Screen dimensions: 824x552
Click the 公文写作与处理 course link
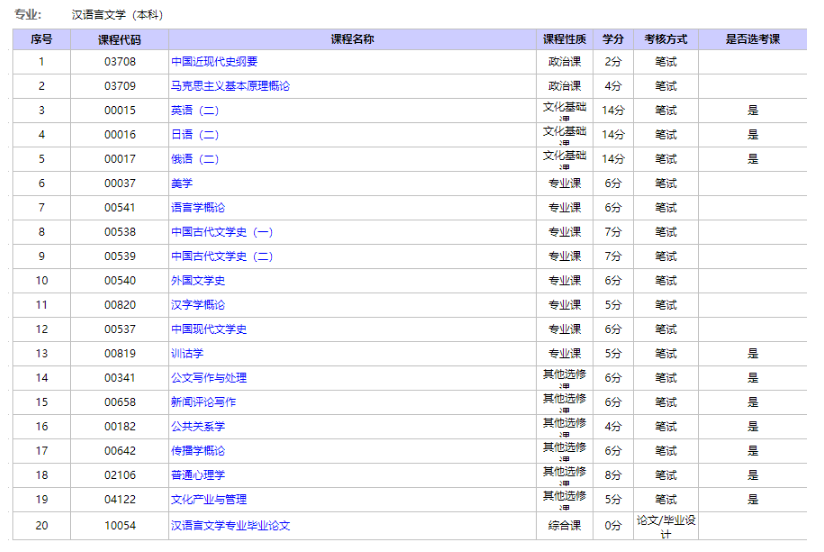pyautogui.click(x=209, y=377)
